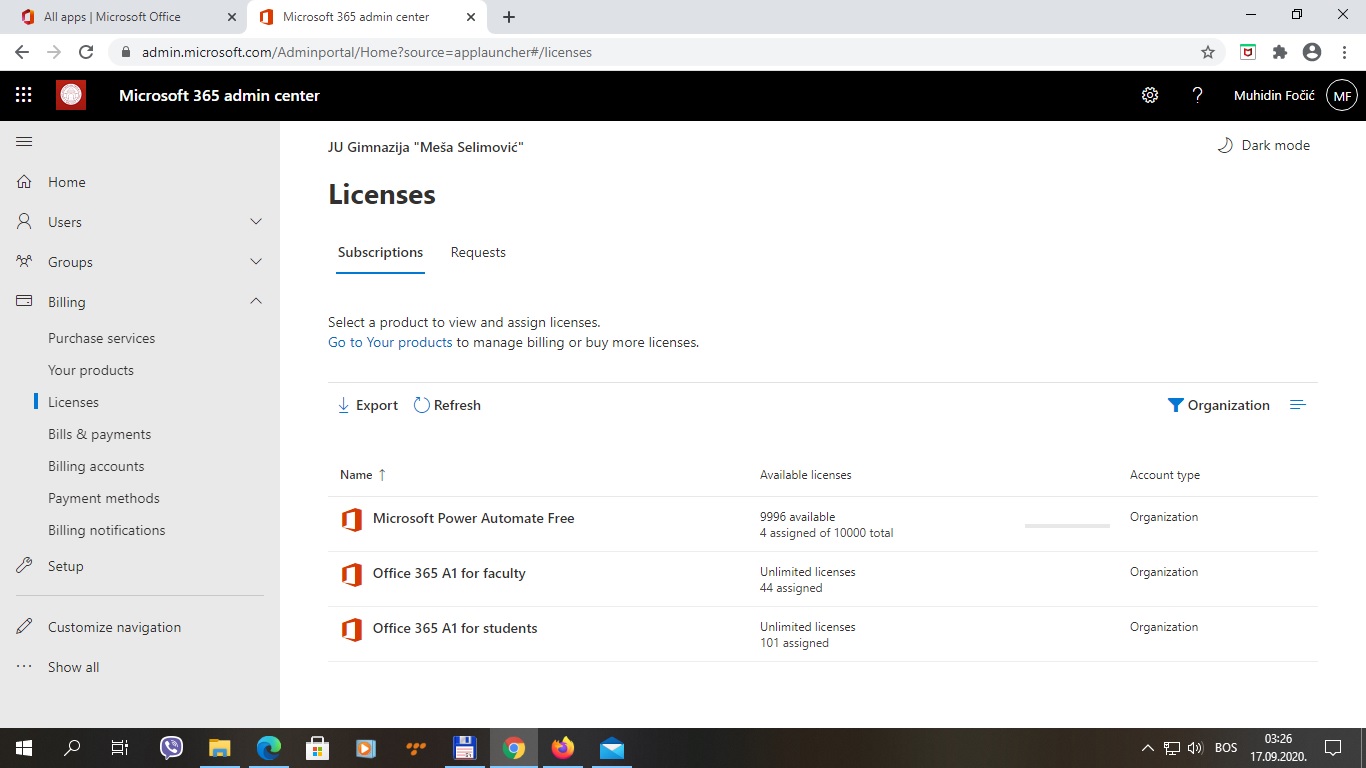The image size is (1366, 768).
Task: Click Customize navigation
Action: (115, 627)
